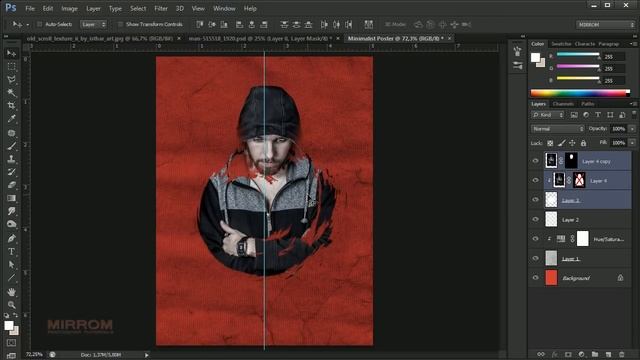Click the toolbar foreground color swatch
The height and width of the screenshot is (360, 640).
click(x=9, y=325)
